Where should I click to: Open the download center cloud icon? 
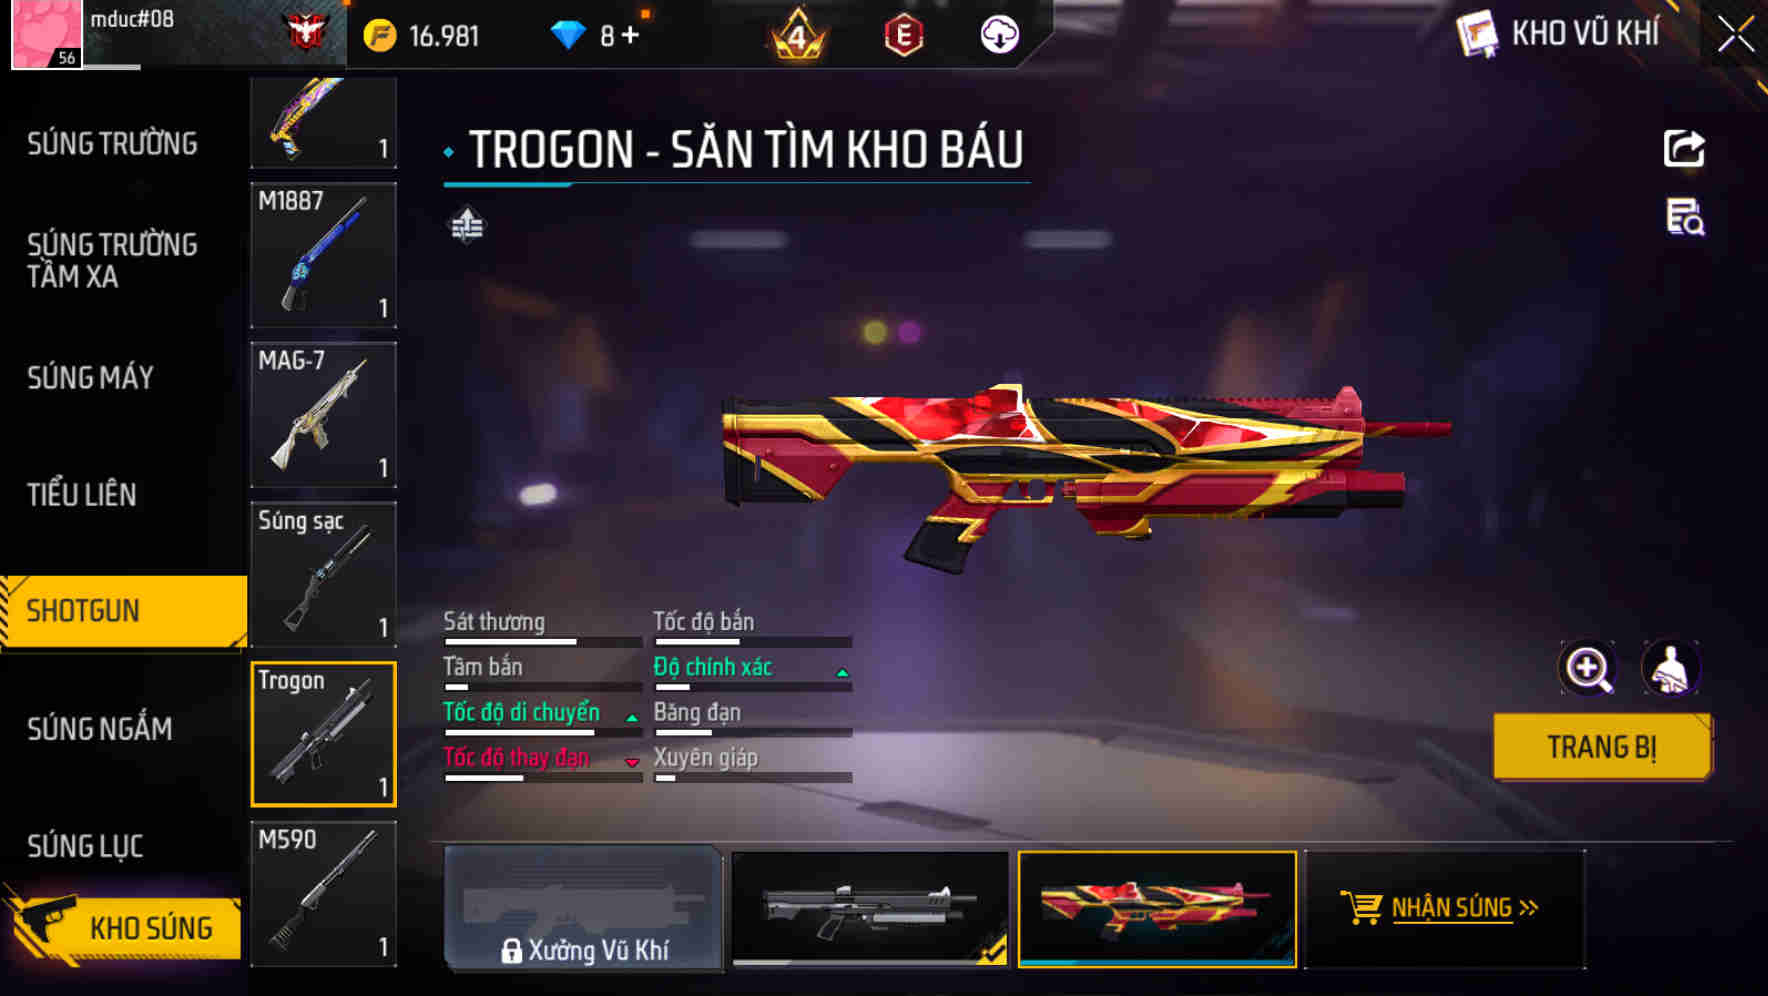999,35
